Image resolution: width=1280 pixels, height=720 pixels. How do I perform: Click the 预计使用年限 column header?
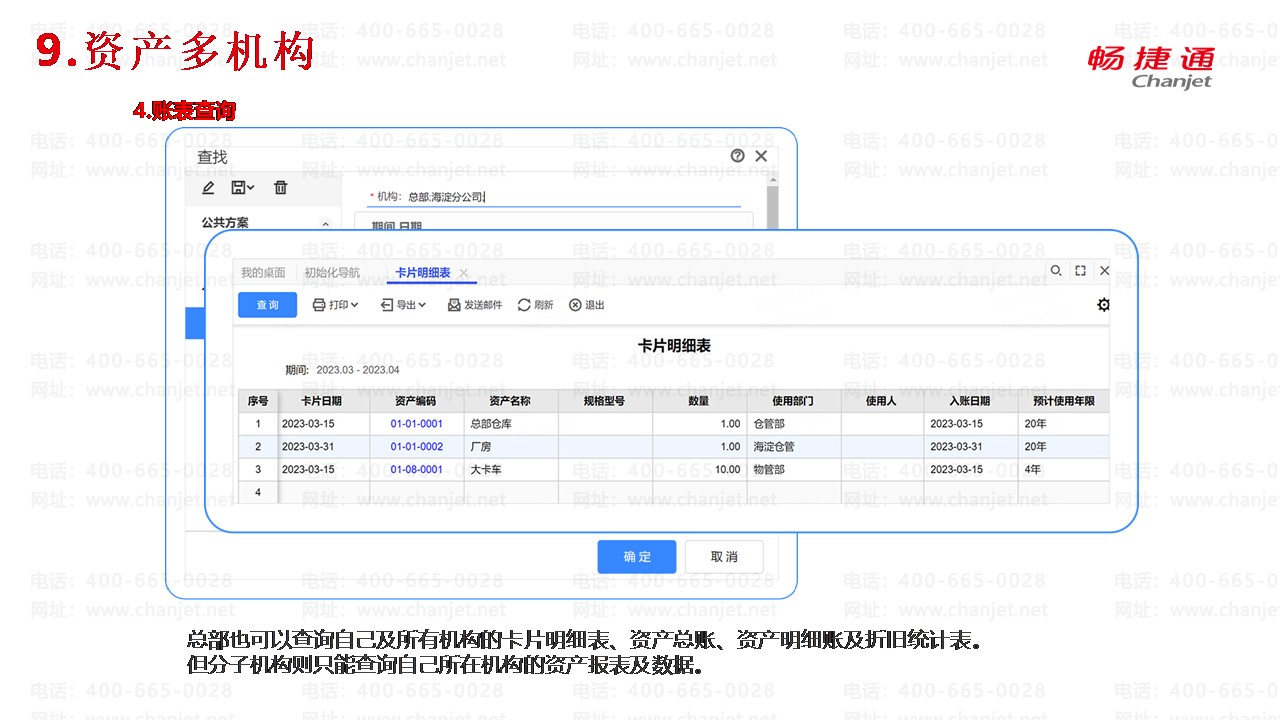pyautogui.click(x=1064, y=401)
